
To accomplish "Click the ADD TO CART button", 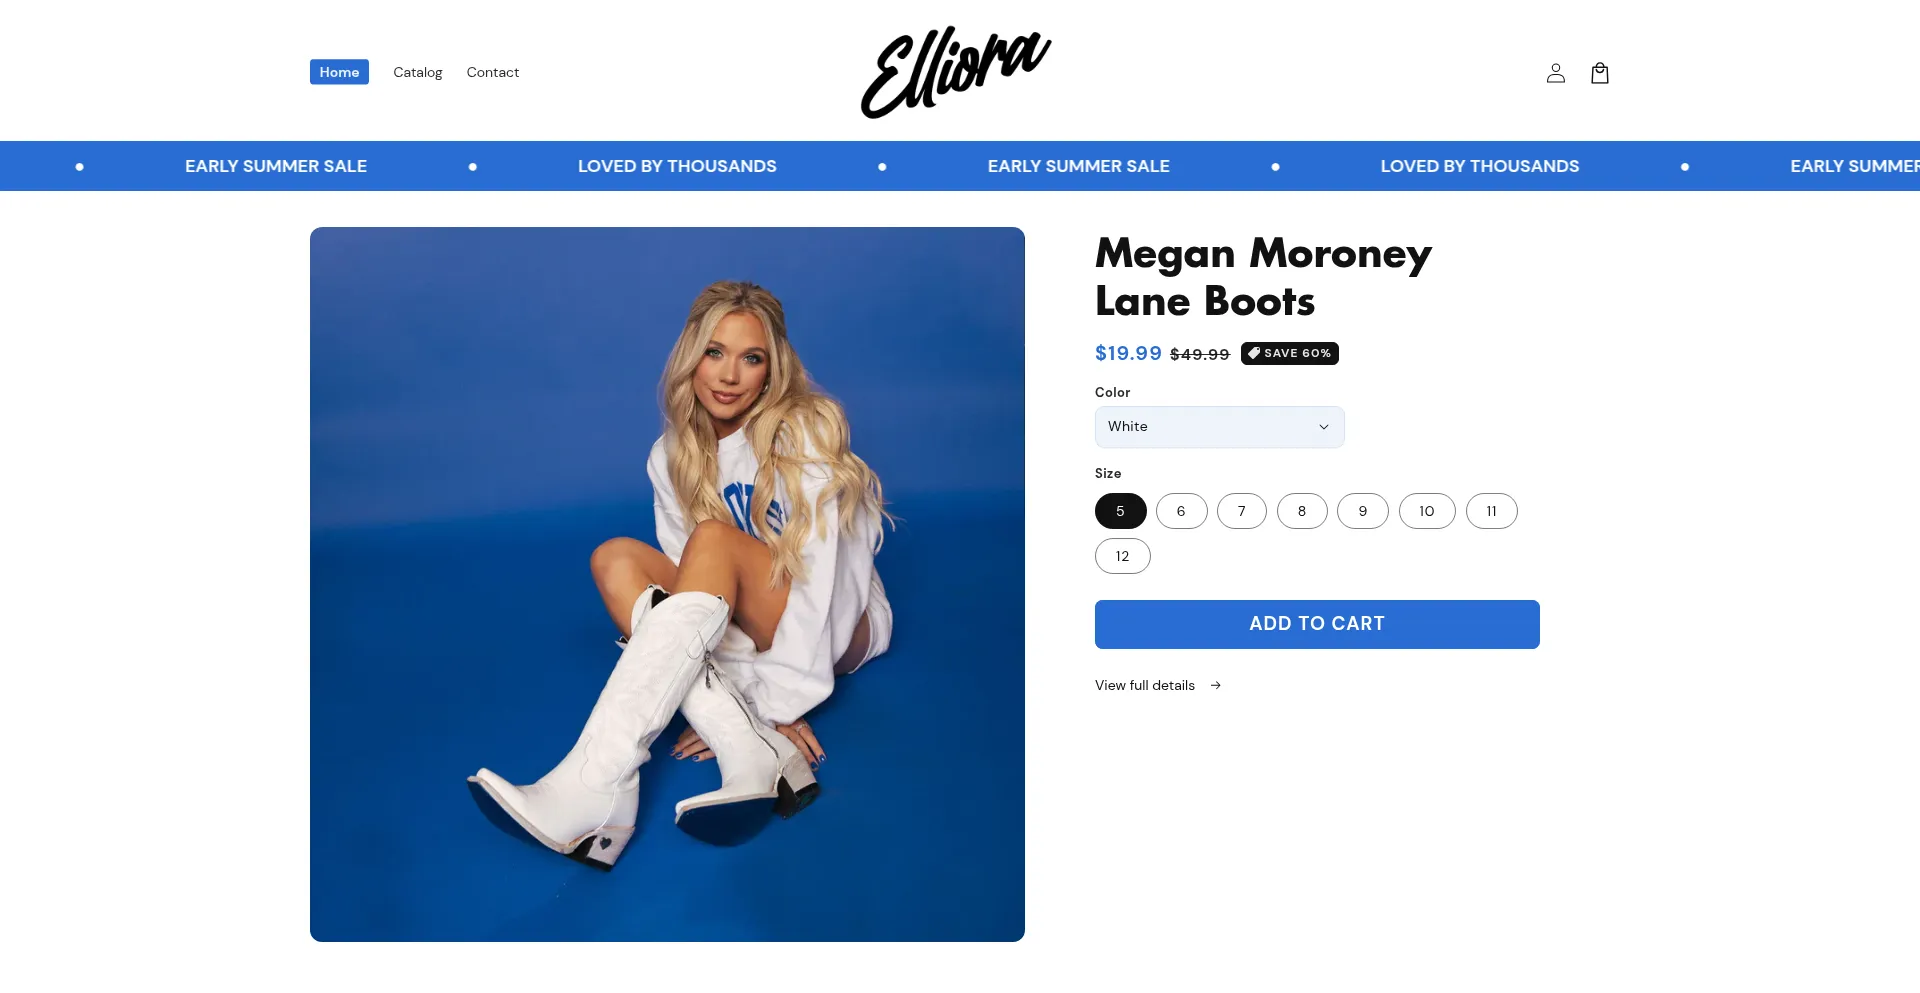I will [1317, 624].
